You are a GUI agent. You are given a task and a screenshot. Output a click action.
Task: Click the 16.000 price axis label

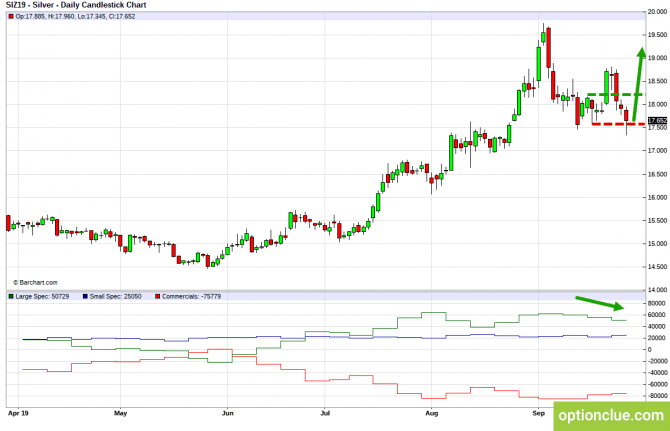click(657, 197)
